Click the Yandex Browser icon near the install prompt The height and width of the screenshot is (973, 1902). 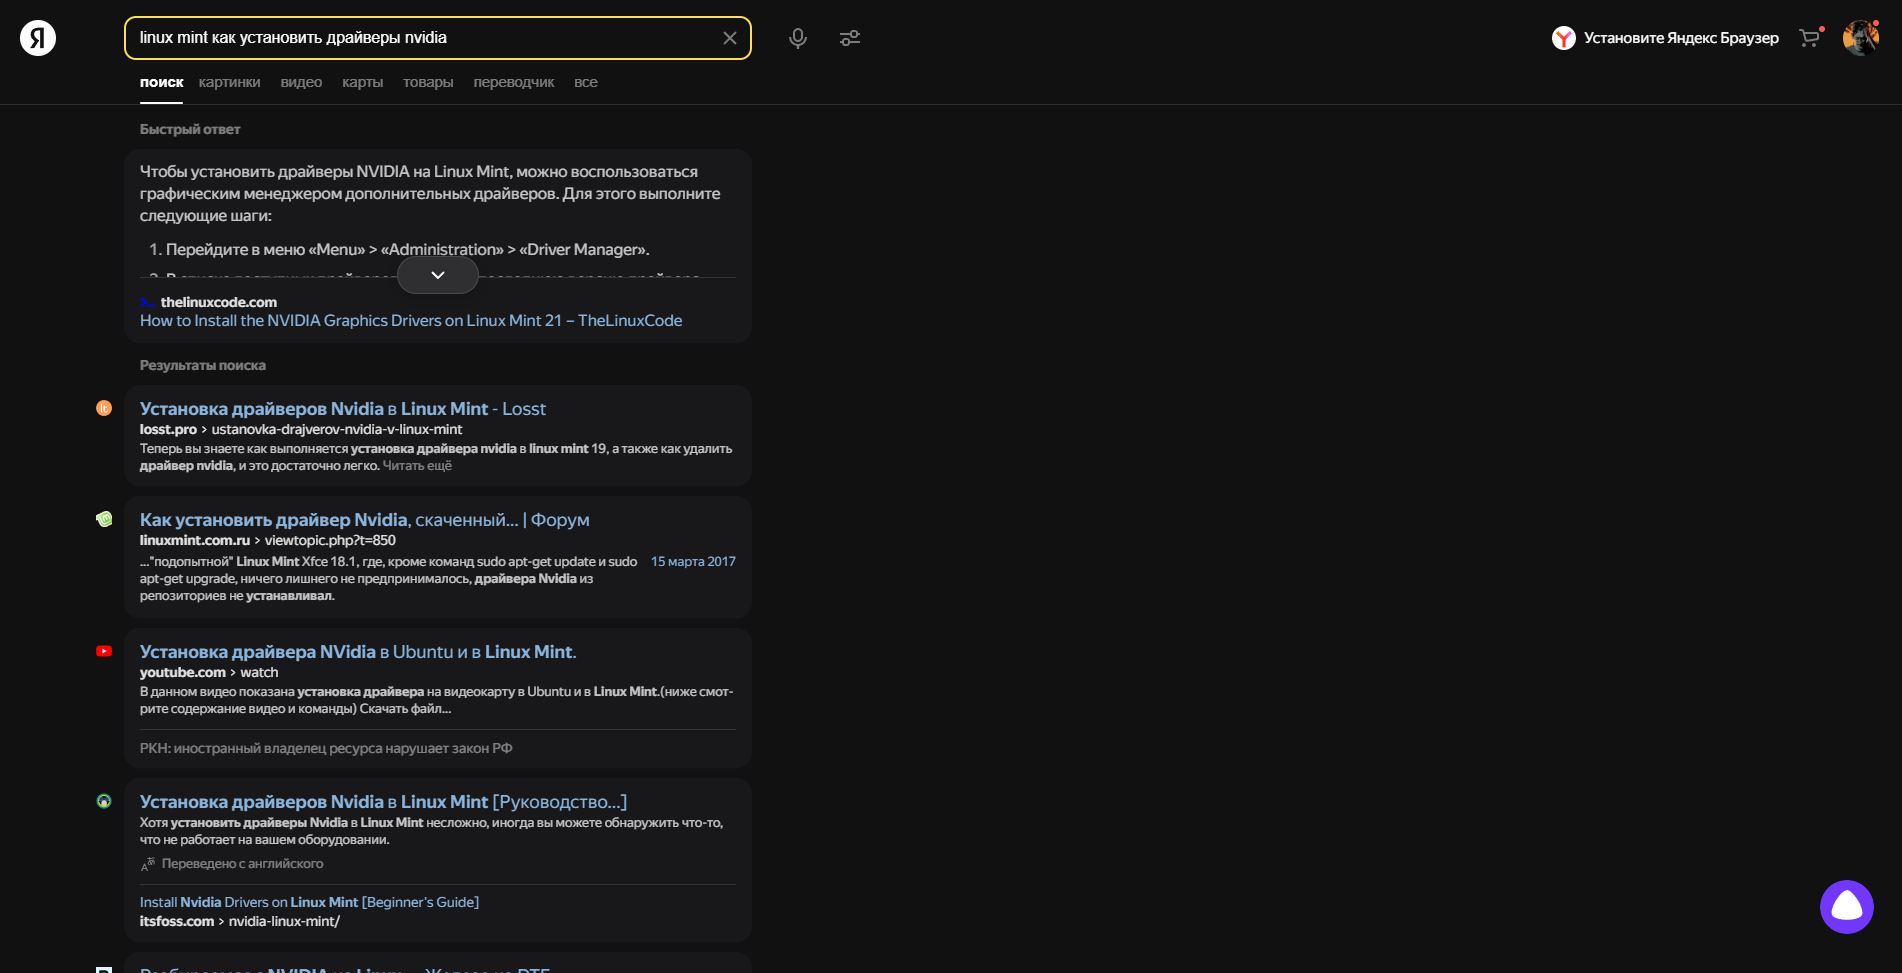tap(1562, 37)
